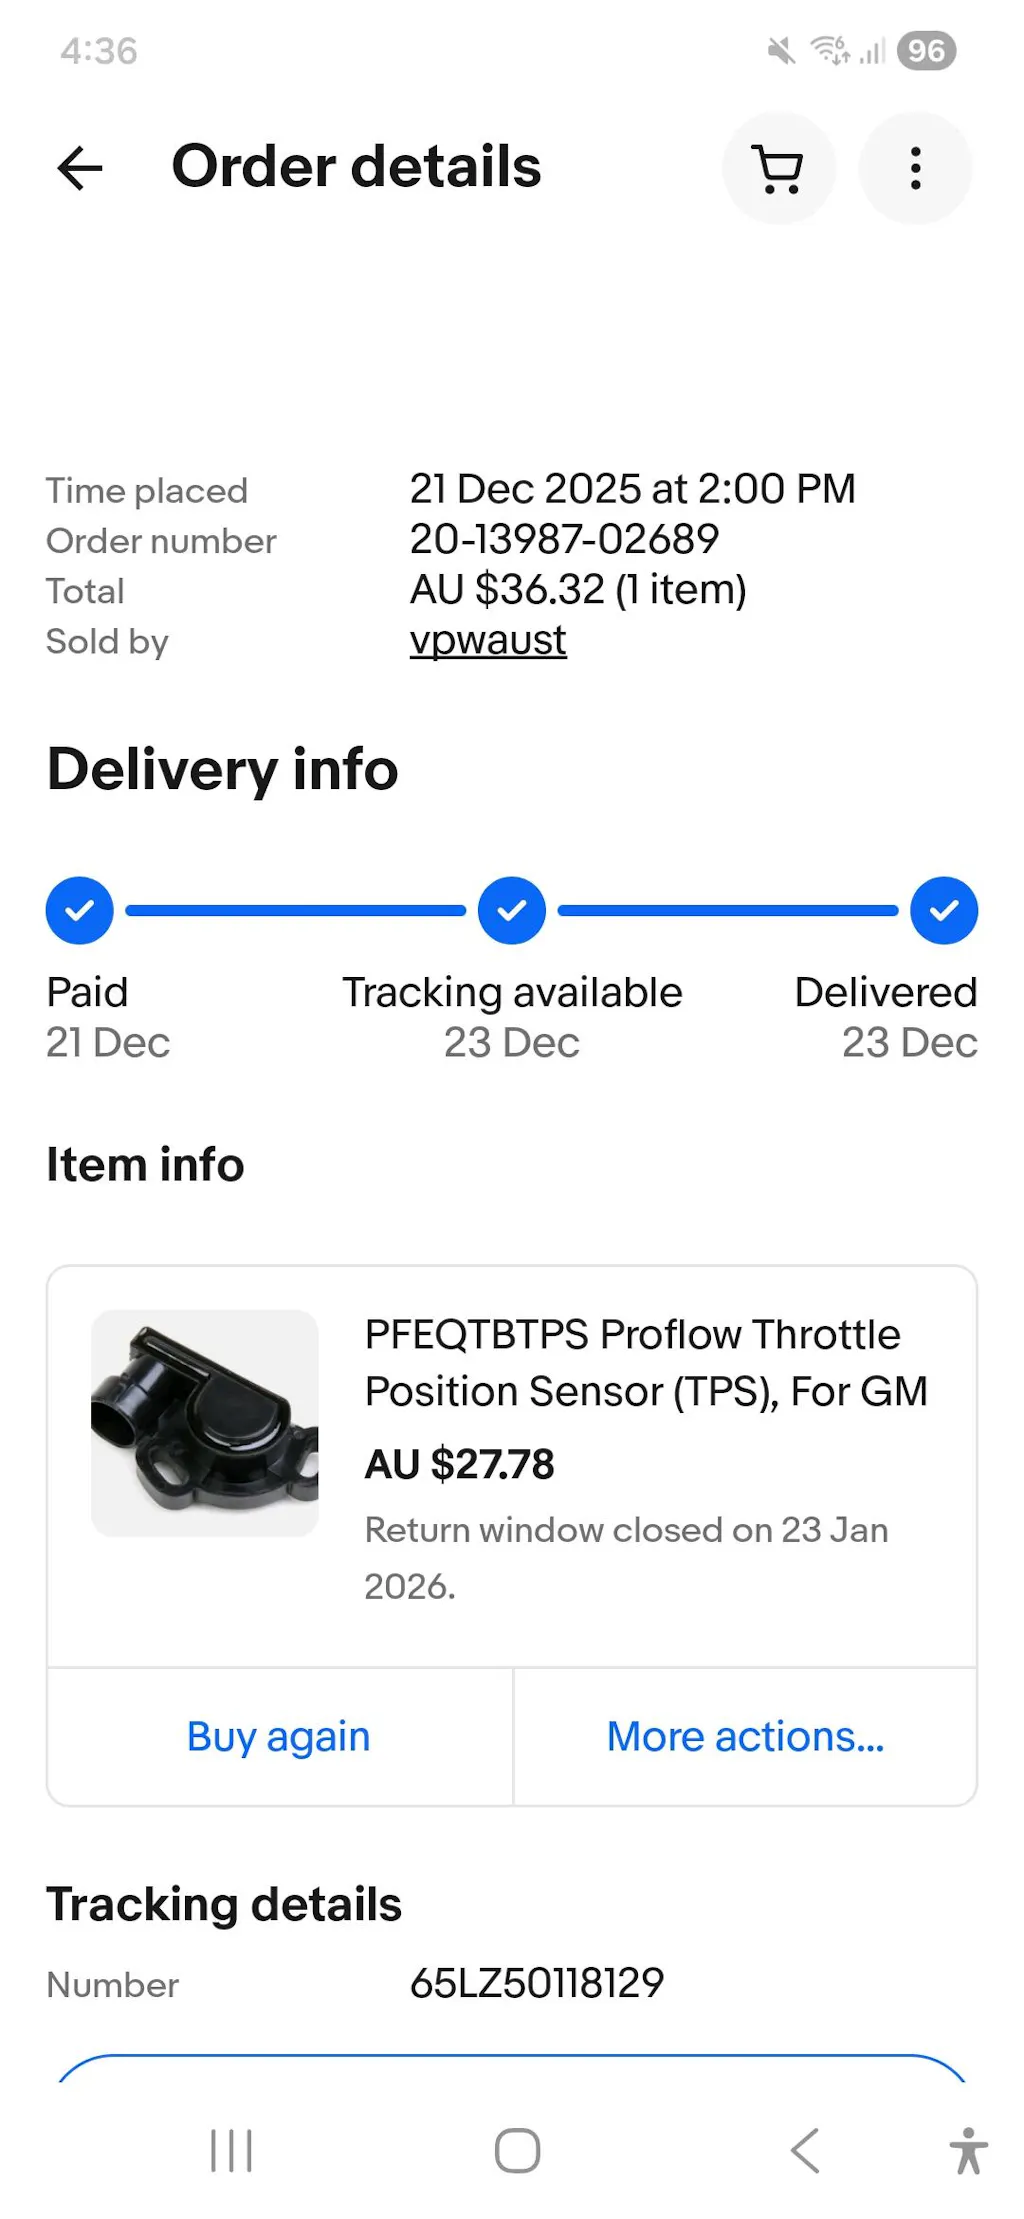Image resolution: width=1024 pixels, height=2219 pixels.
Task: Open the throttle position sensor thumbnail
Action: click(205, 1423)
